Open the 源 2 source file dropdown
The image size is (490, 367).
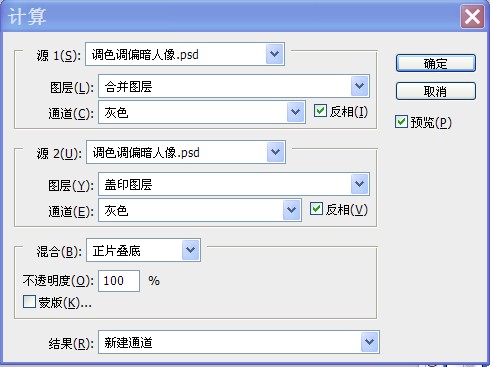point(186,152)
